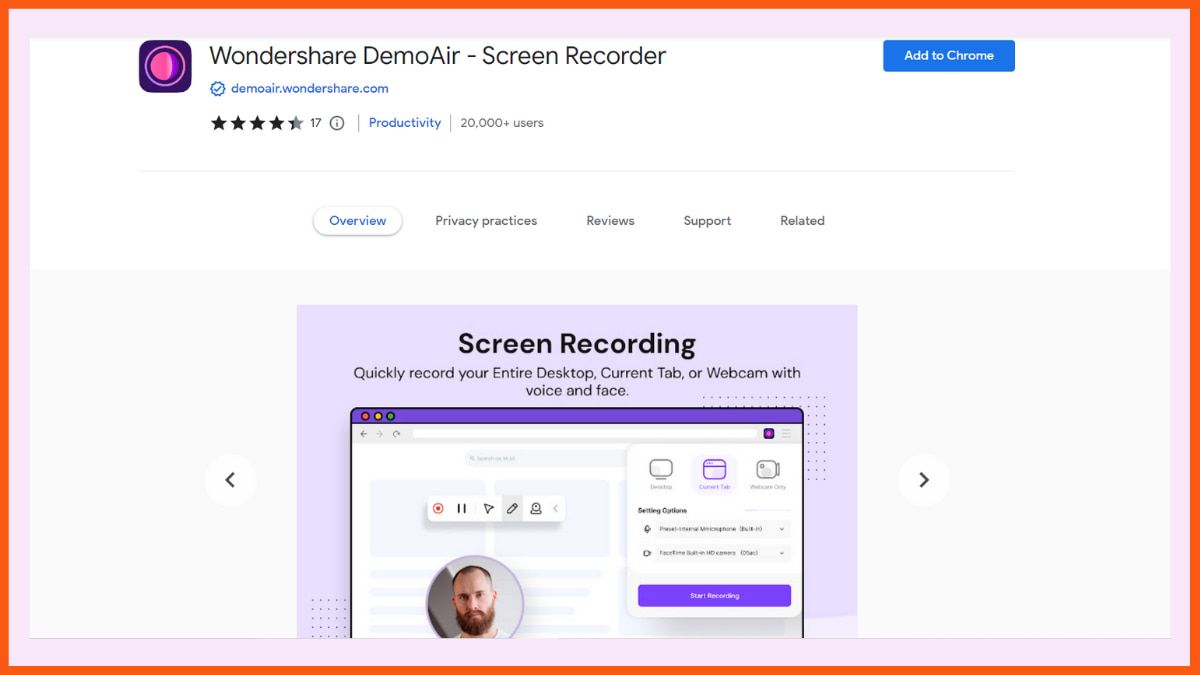Click the Add to Chrome button
Screen dimensions: 1200x675
pos(948,56)
